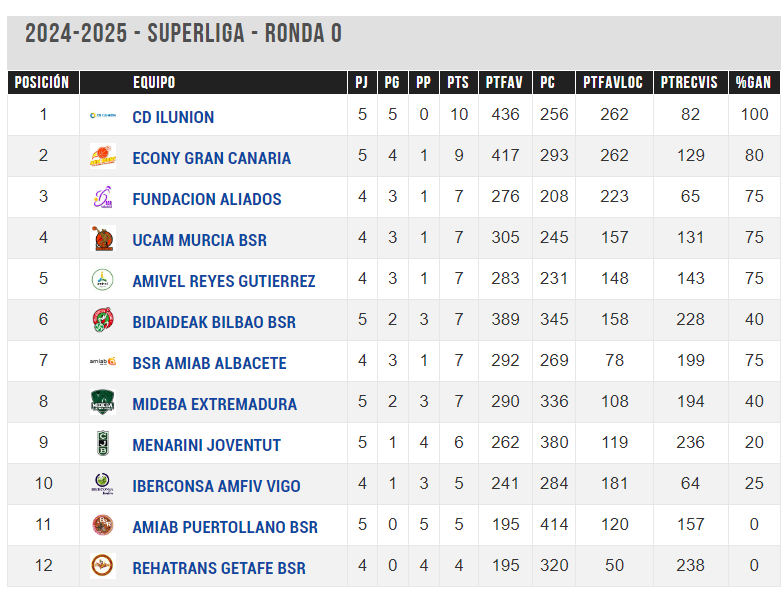Click the Iberconsa Amfiv Vigo logo
Viewport: 781px width, 595px height.
pos(103,483)
